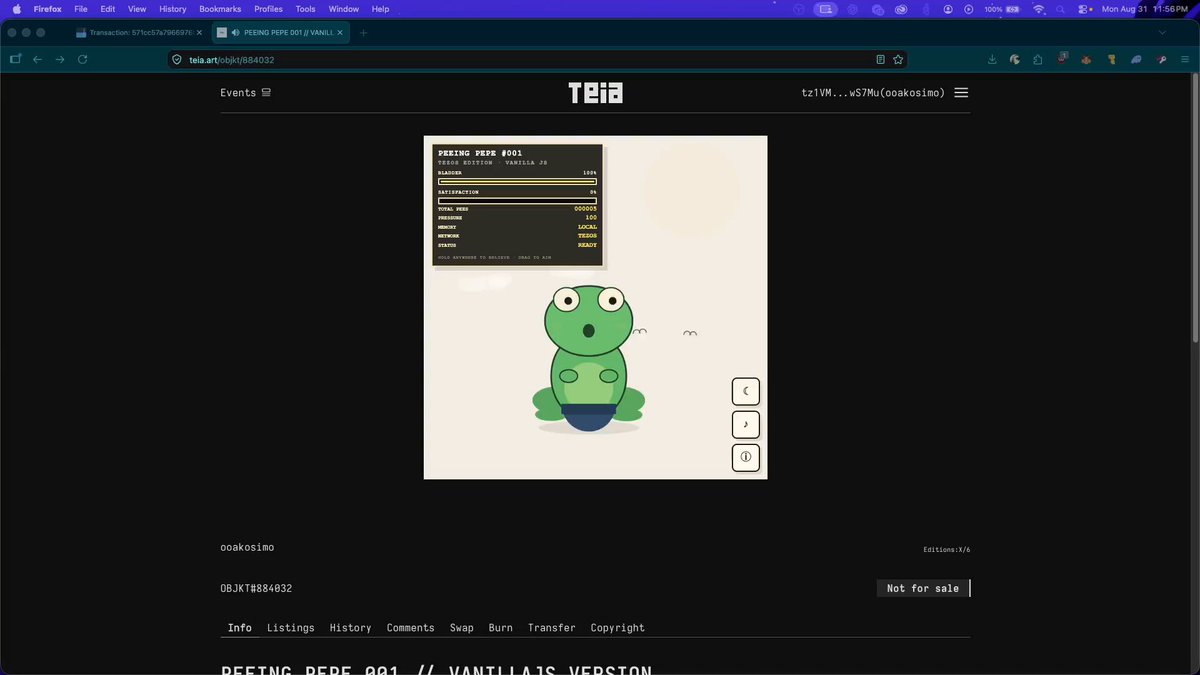Open Reader View icon in address bar

click(880, 60)
